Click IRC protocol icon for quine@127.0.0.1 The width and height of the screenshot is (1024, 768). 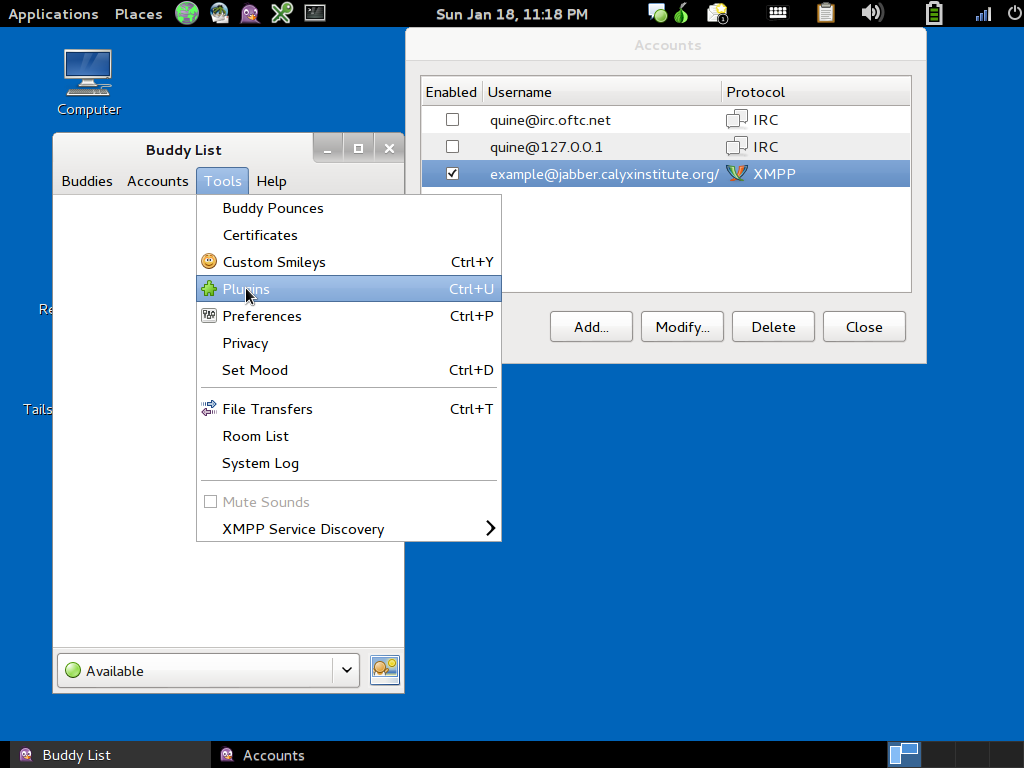[737, 146]
